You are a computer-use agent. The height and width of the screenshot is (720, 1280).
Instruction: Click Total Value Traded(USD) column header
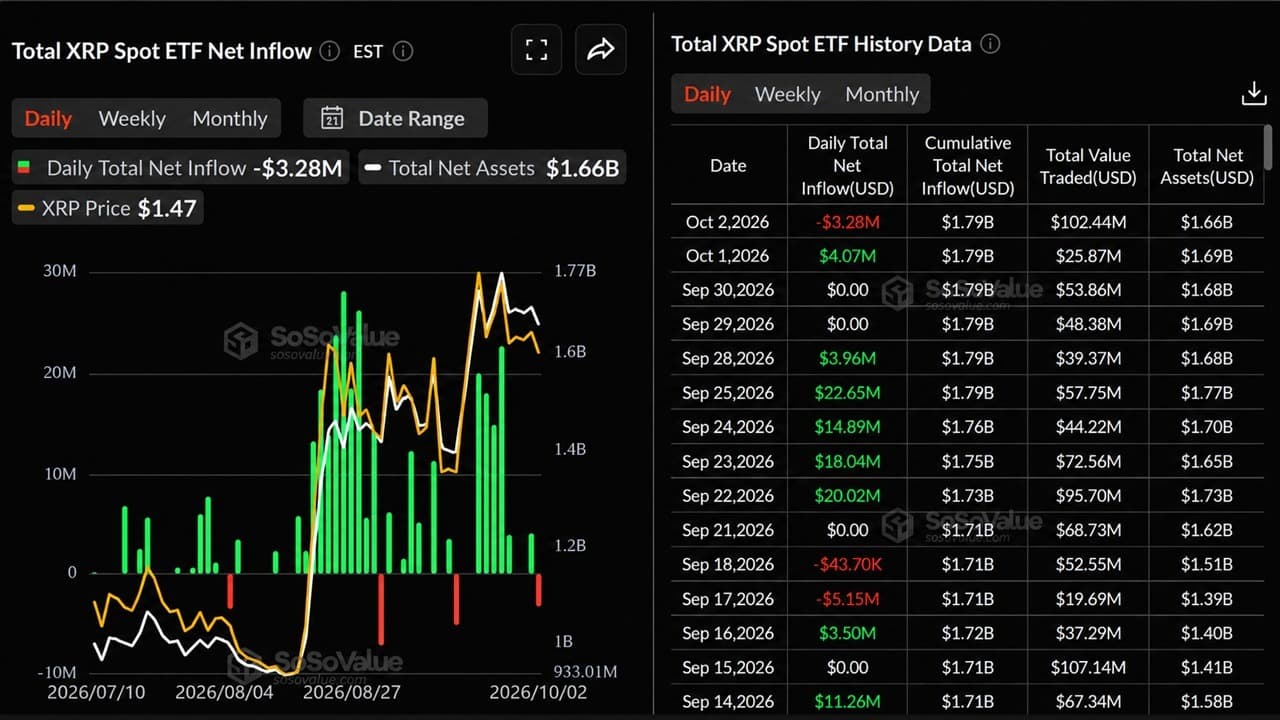click(x=1088, y=166)
